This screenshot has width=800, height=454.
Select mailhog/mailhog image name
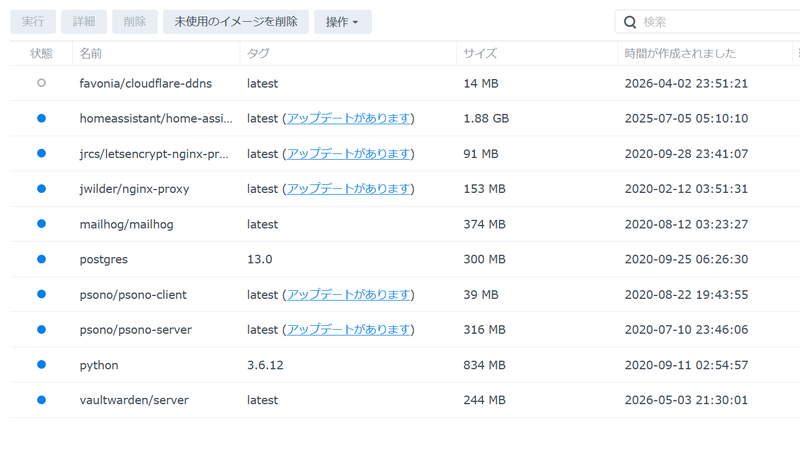pyautogui.click(x=126, y=224)
